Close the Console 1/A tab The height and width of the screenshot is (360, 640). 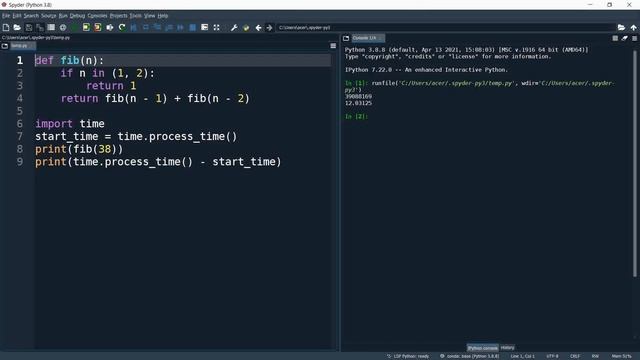point(380,38)
